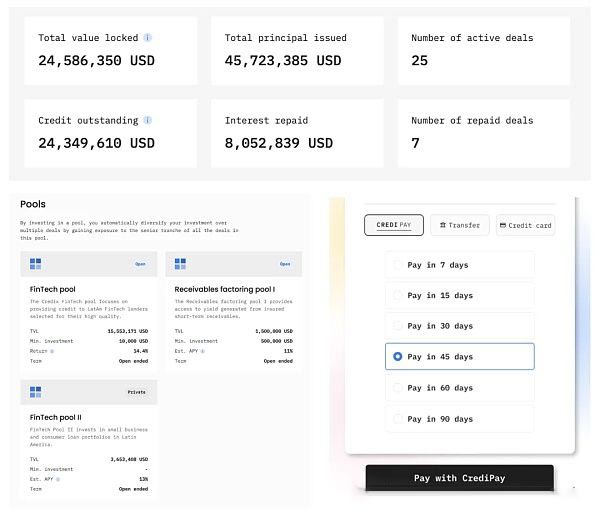Viewport: 600px width, 518px height.
Task: Click the Private badge on FinTech pool II
Action: 137,392
